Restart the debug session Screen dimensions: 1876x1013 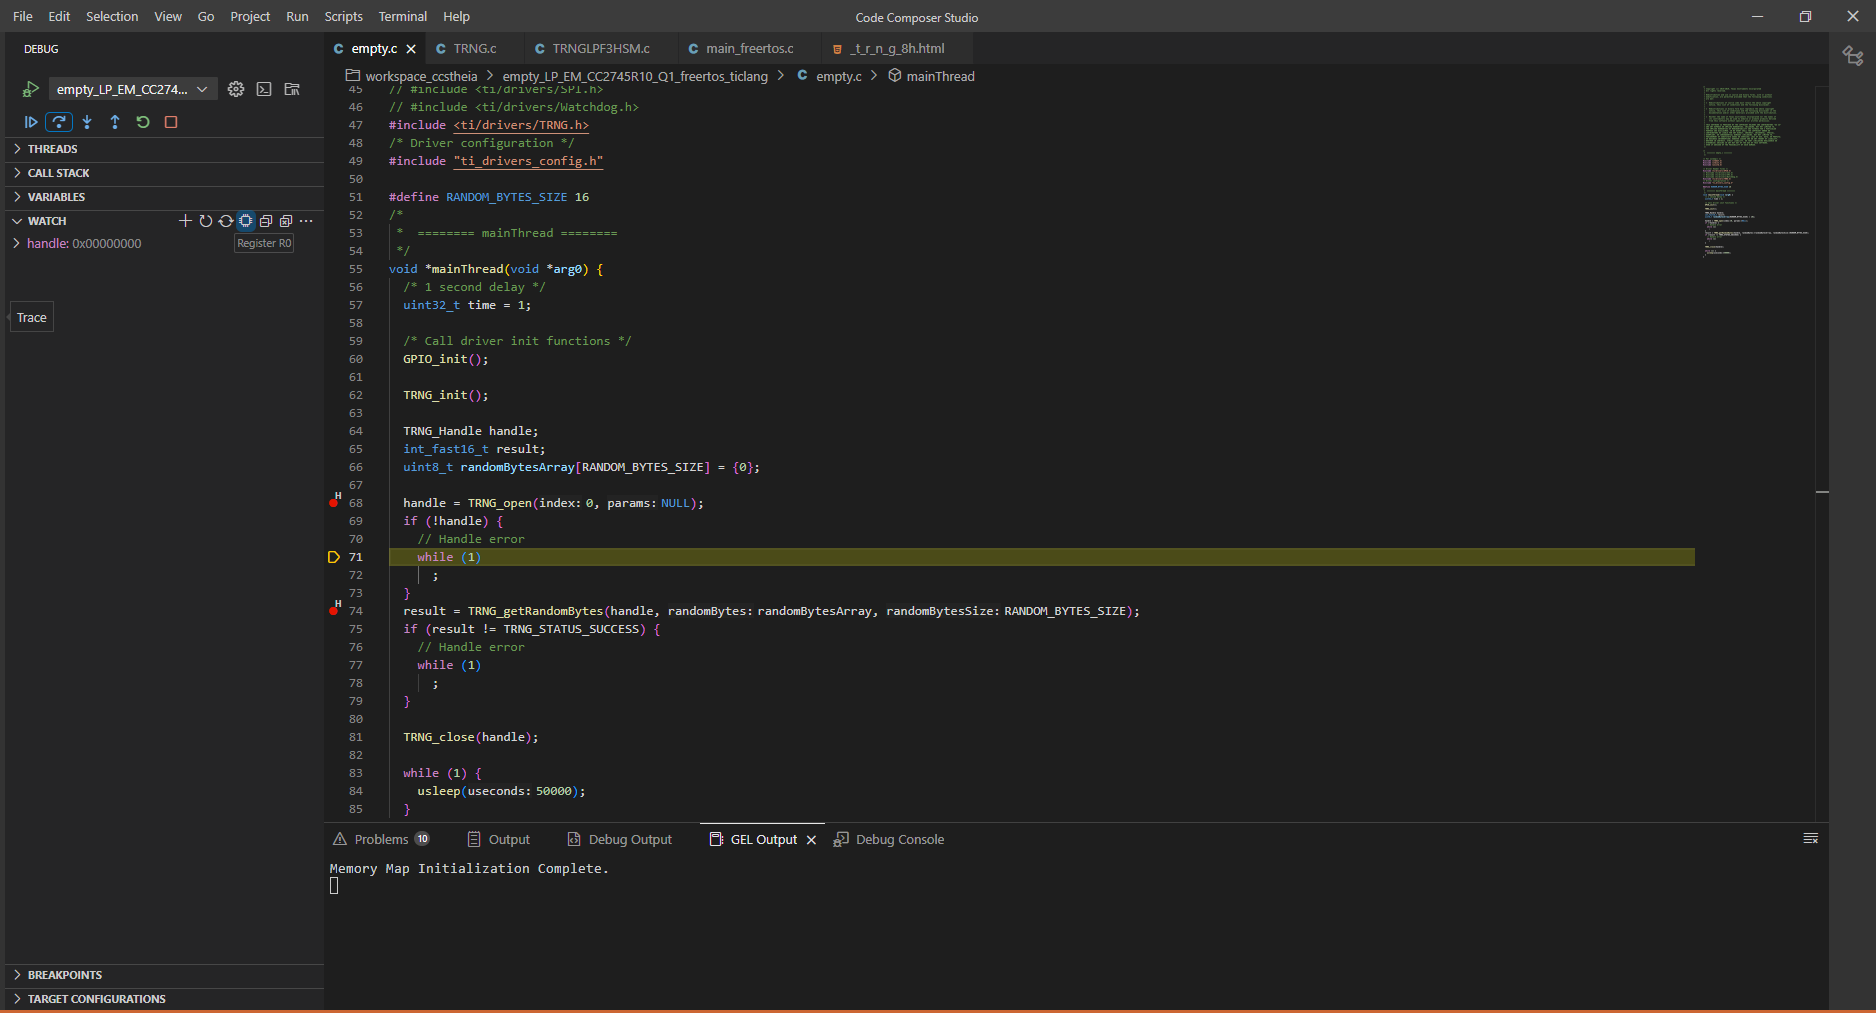143,122
